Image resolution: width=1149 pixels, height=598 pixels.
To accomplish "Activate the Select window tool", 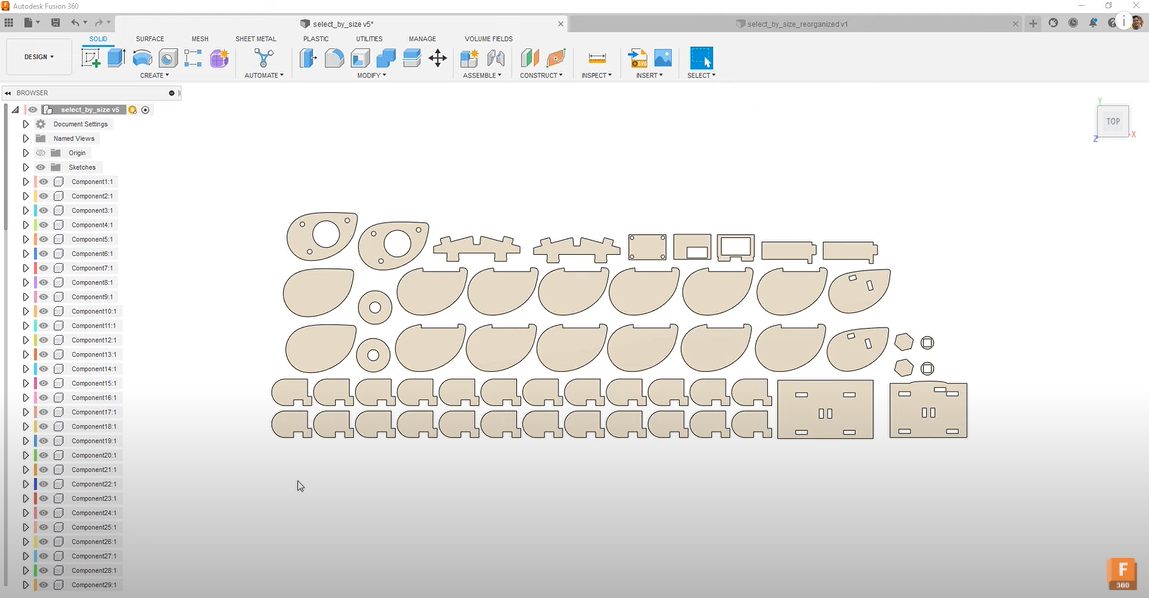I will (x=701, y=58).
